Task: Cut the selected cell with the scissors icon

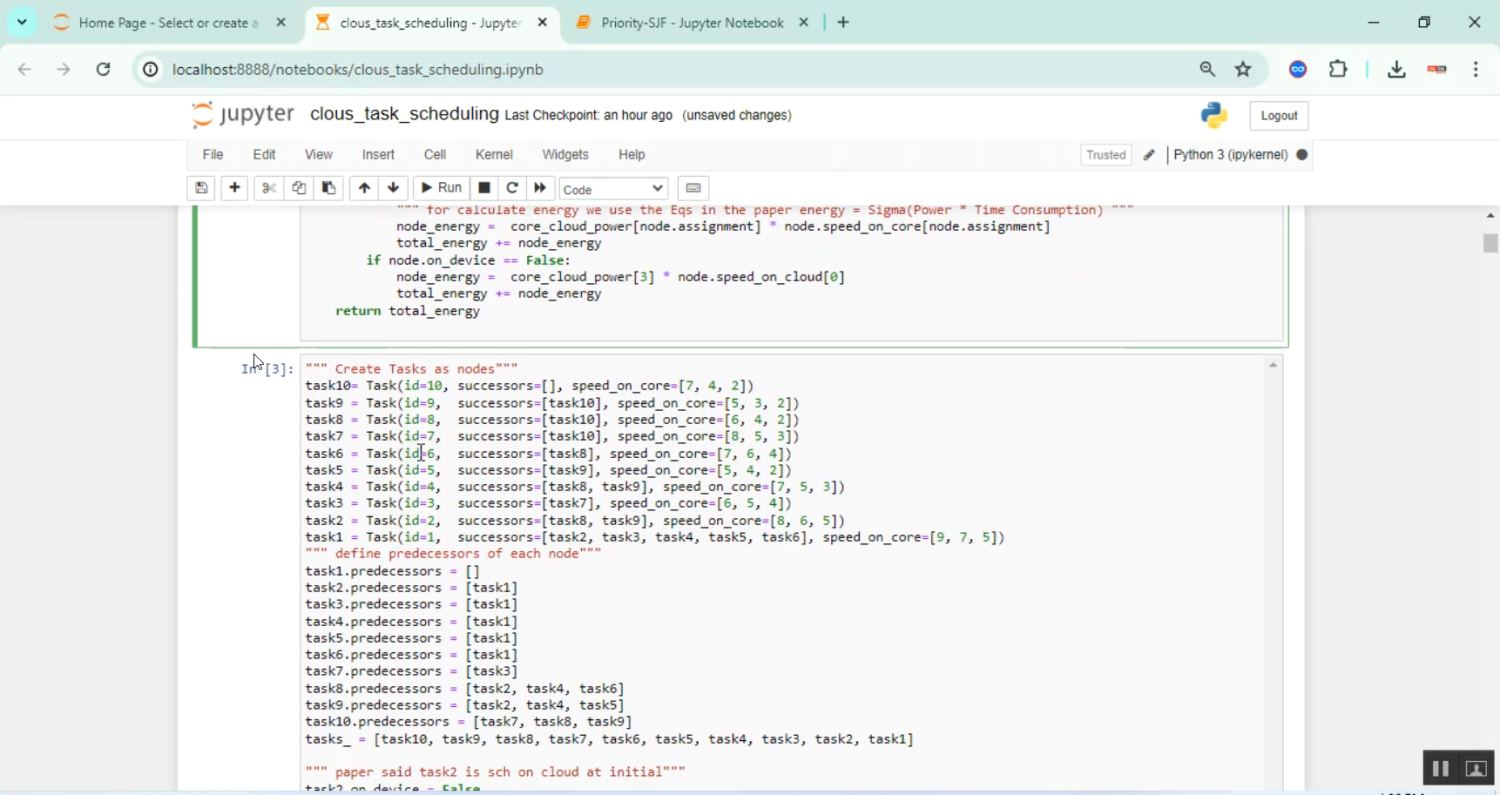Action: (268, 188)
